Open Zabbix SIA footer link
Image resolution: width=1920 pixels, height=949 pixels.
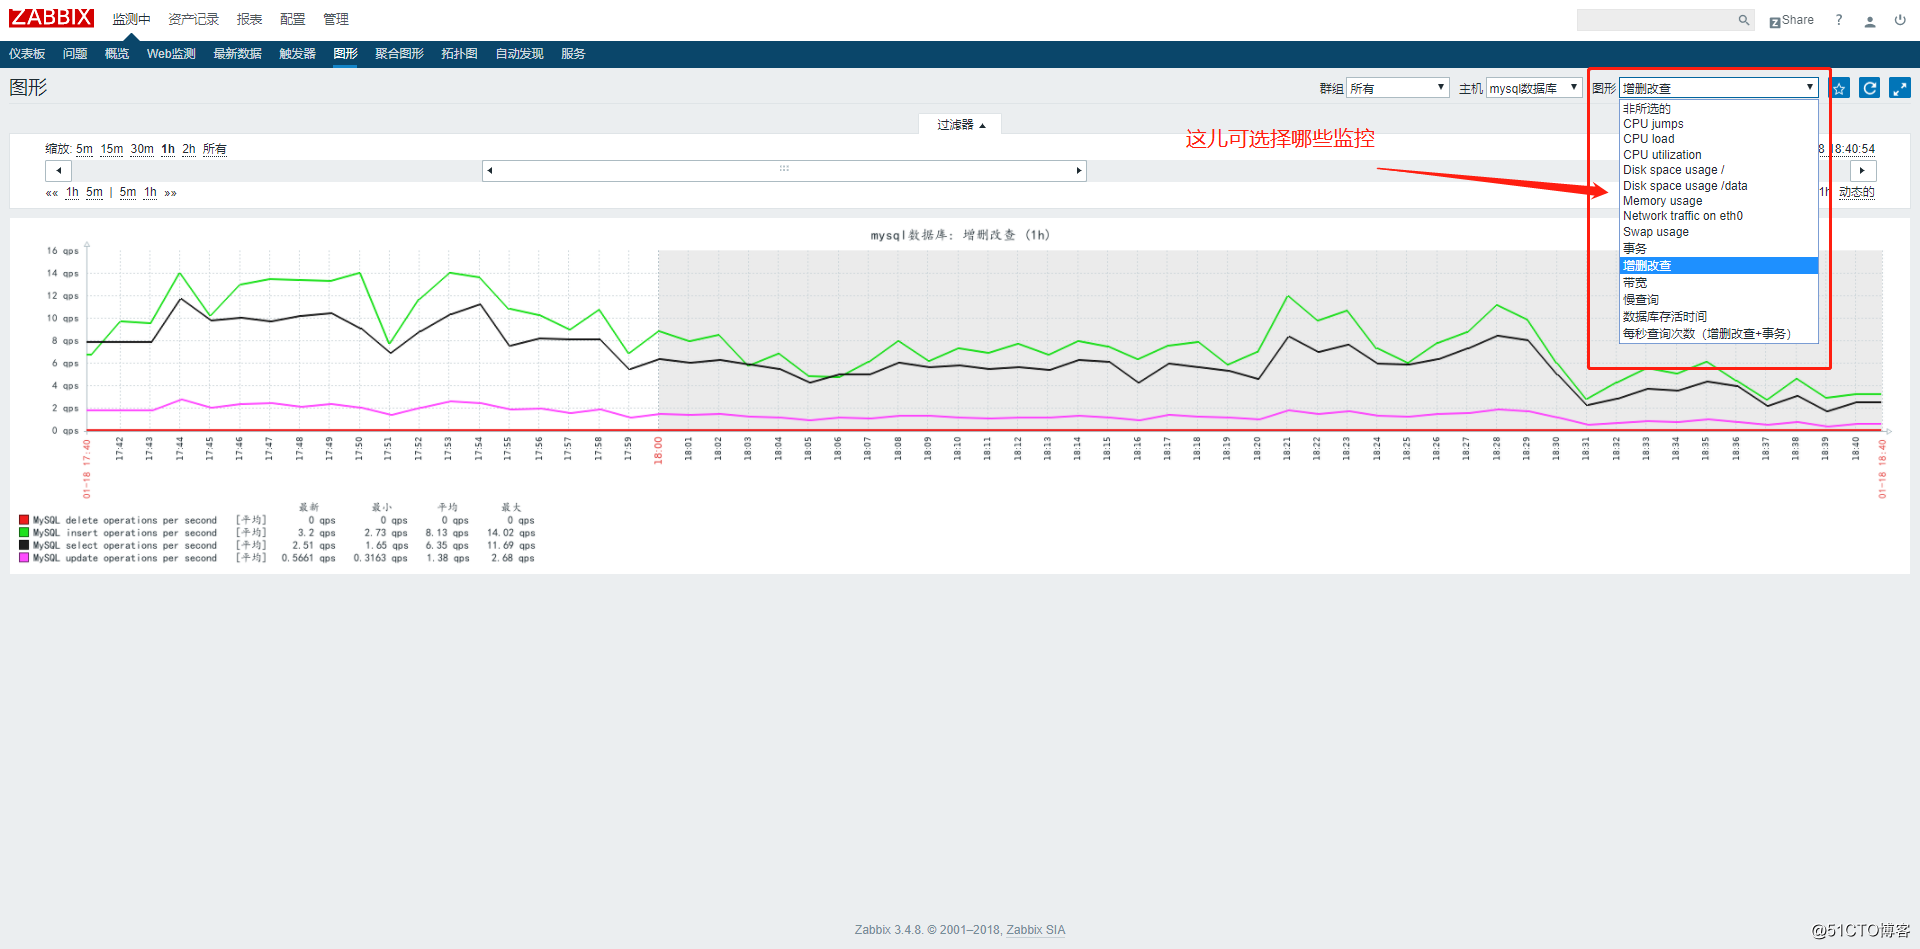[1036, 930]
